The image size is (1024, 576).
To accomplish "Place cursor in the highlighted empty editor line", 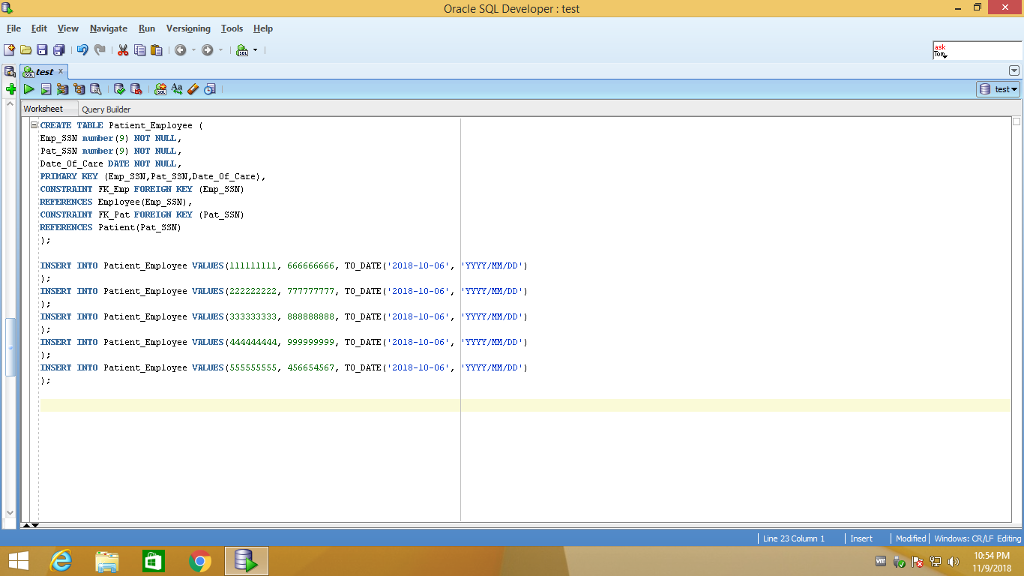I will click(525, 406).
